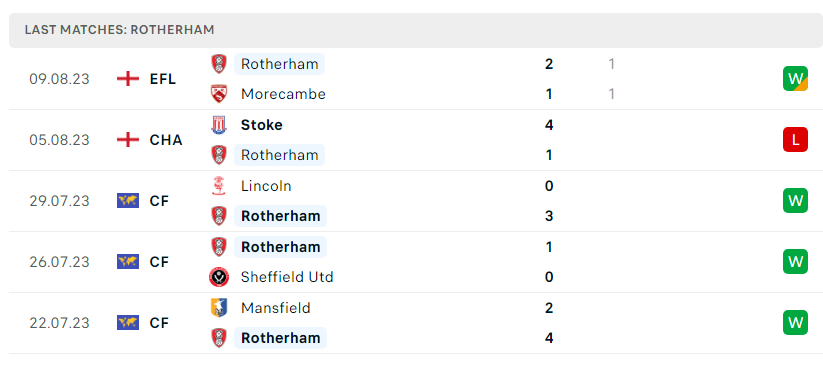Image resolution: width=823 pixels, height=372 pixels.
Task: Click the England flag beside CHA
Action: pos(128,140)
